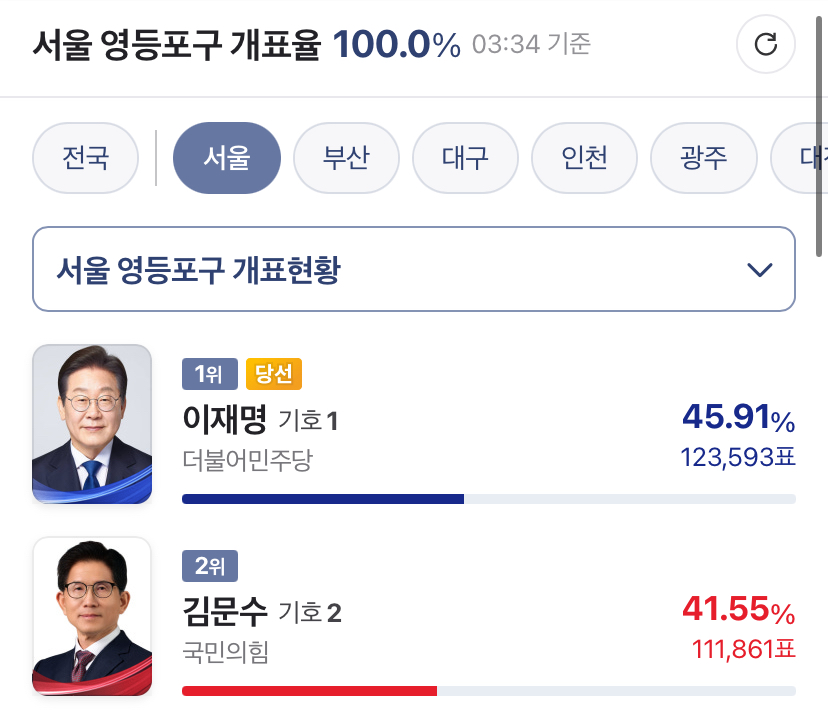Viewport: 828px width, 719px height.
Task: Expand the district dropdown chevron arrow
Action: 760,270
